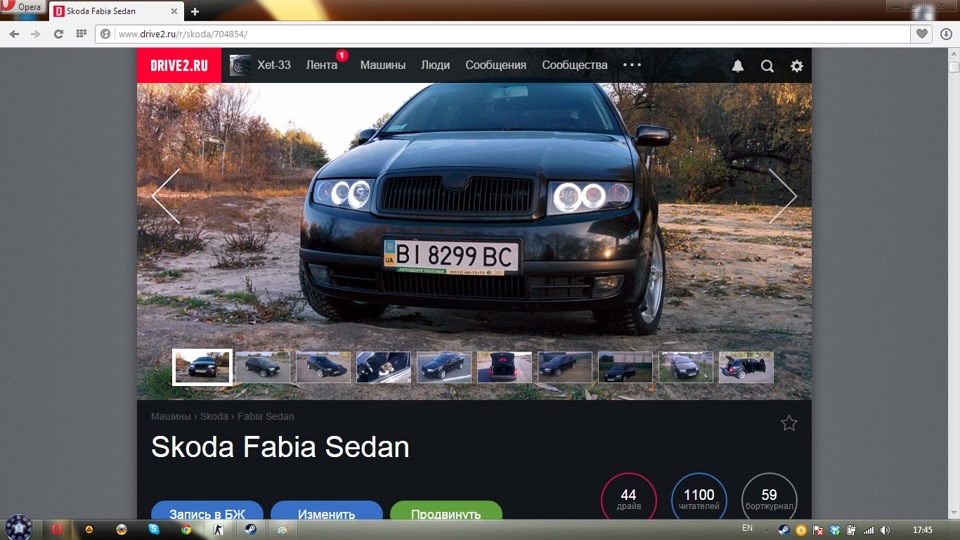
Task: Expand the three-dots more menu
Action: pyautogui.click(x=632, y=65)
